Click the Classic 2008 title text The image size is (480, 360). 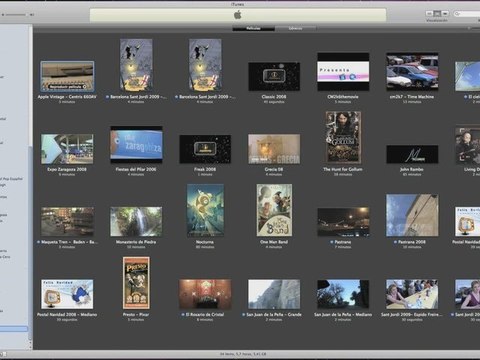[x=274, y=97]
